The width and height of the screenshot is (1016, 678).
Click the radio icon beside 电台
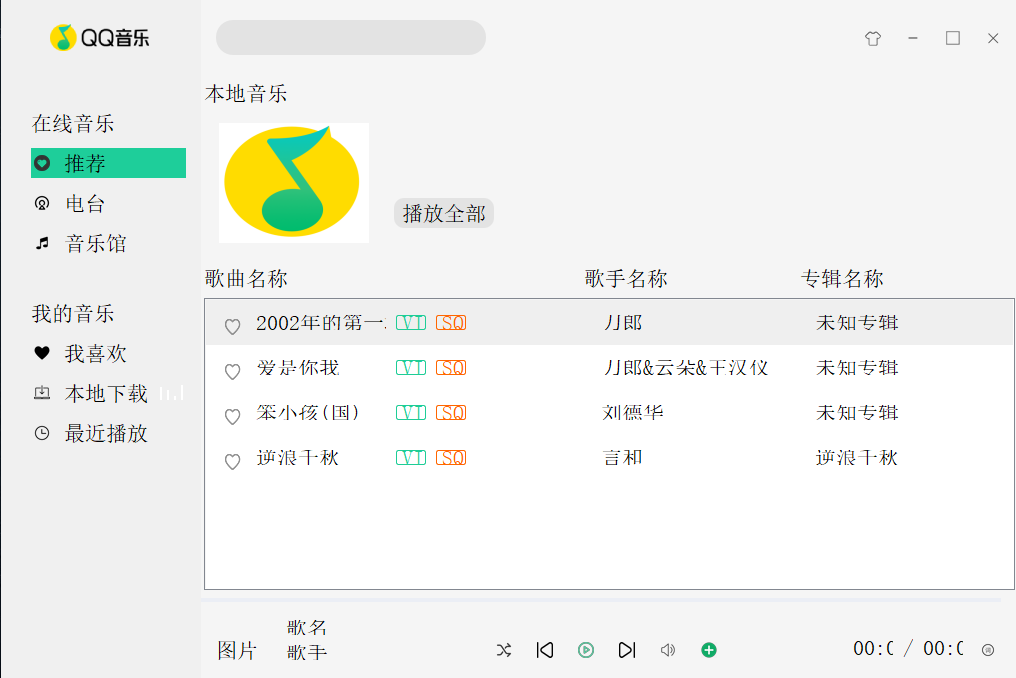(42, 204)
